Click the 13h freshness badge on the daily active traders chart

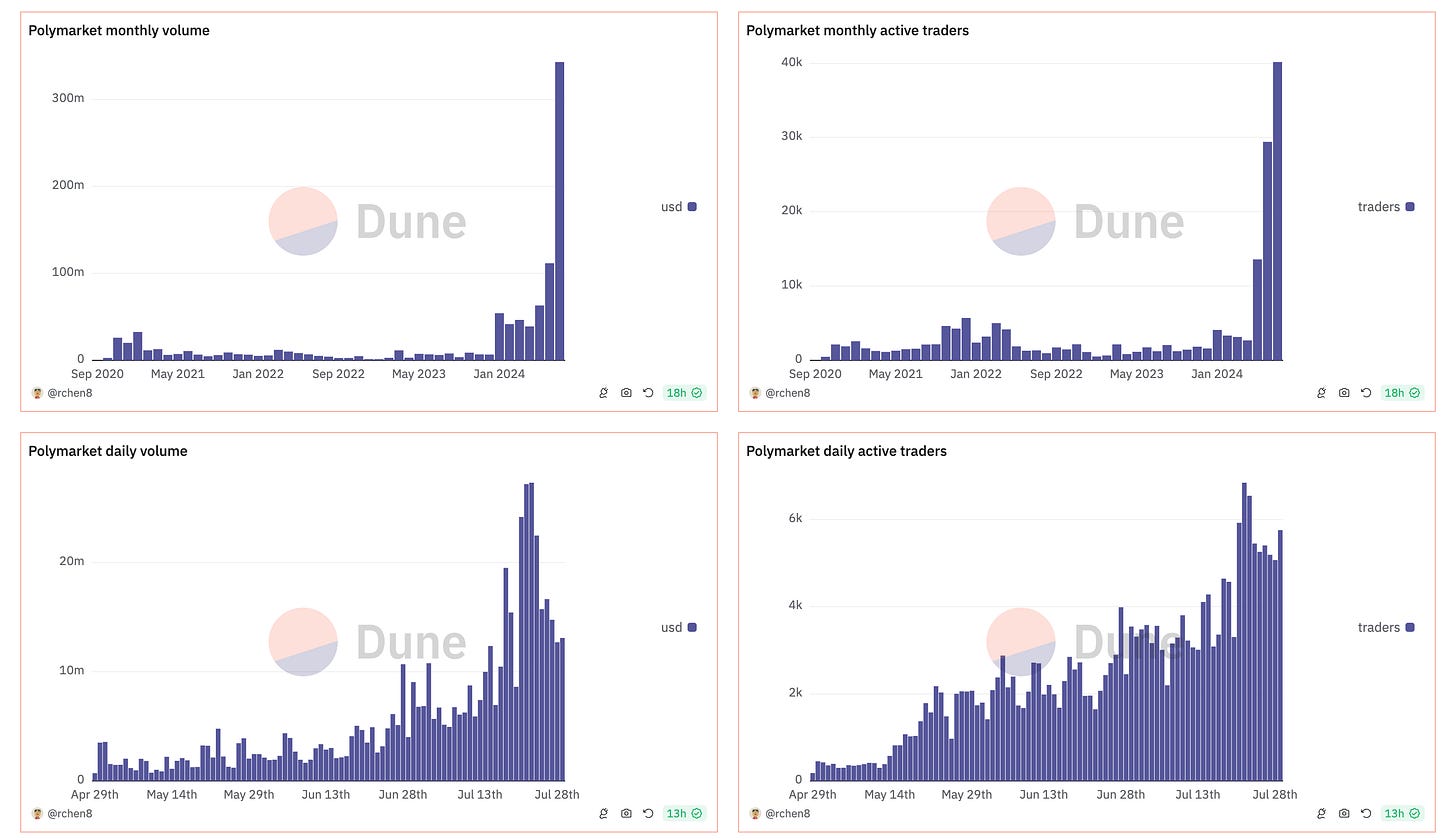coord(1402,813)
